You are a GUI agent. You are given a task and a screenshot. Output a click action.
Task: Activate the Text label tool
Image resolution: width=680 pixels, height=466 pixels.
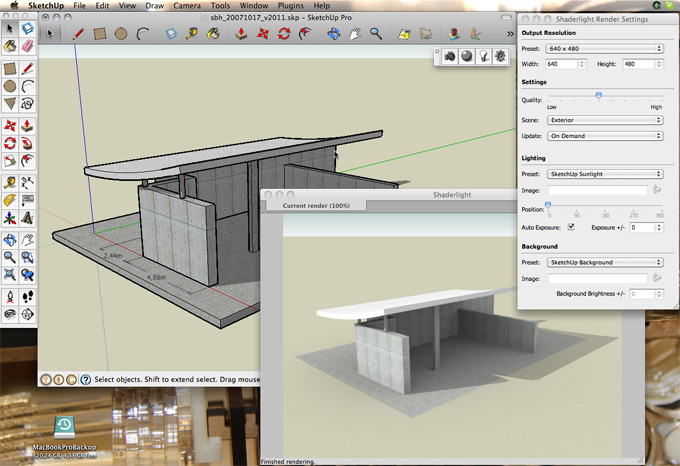click(x=27, y=200)
